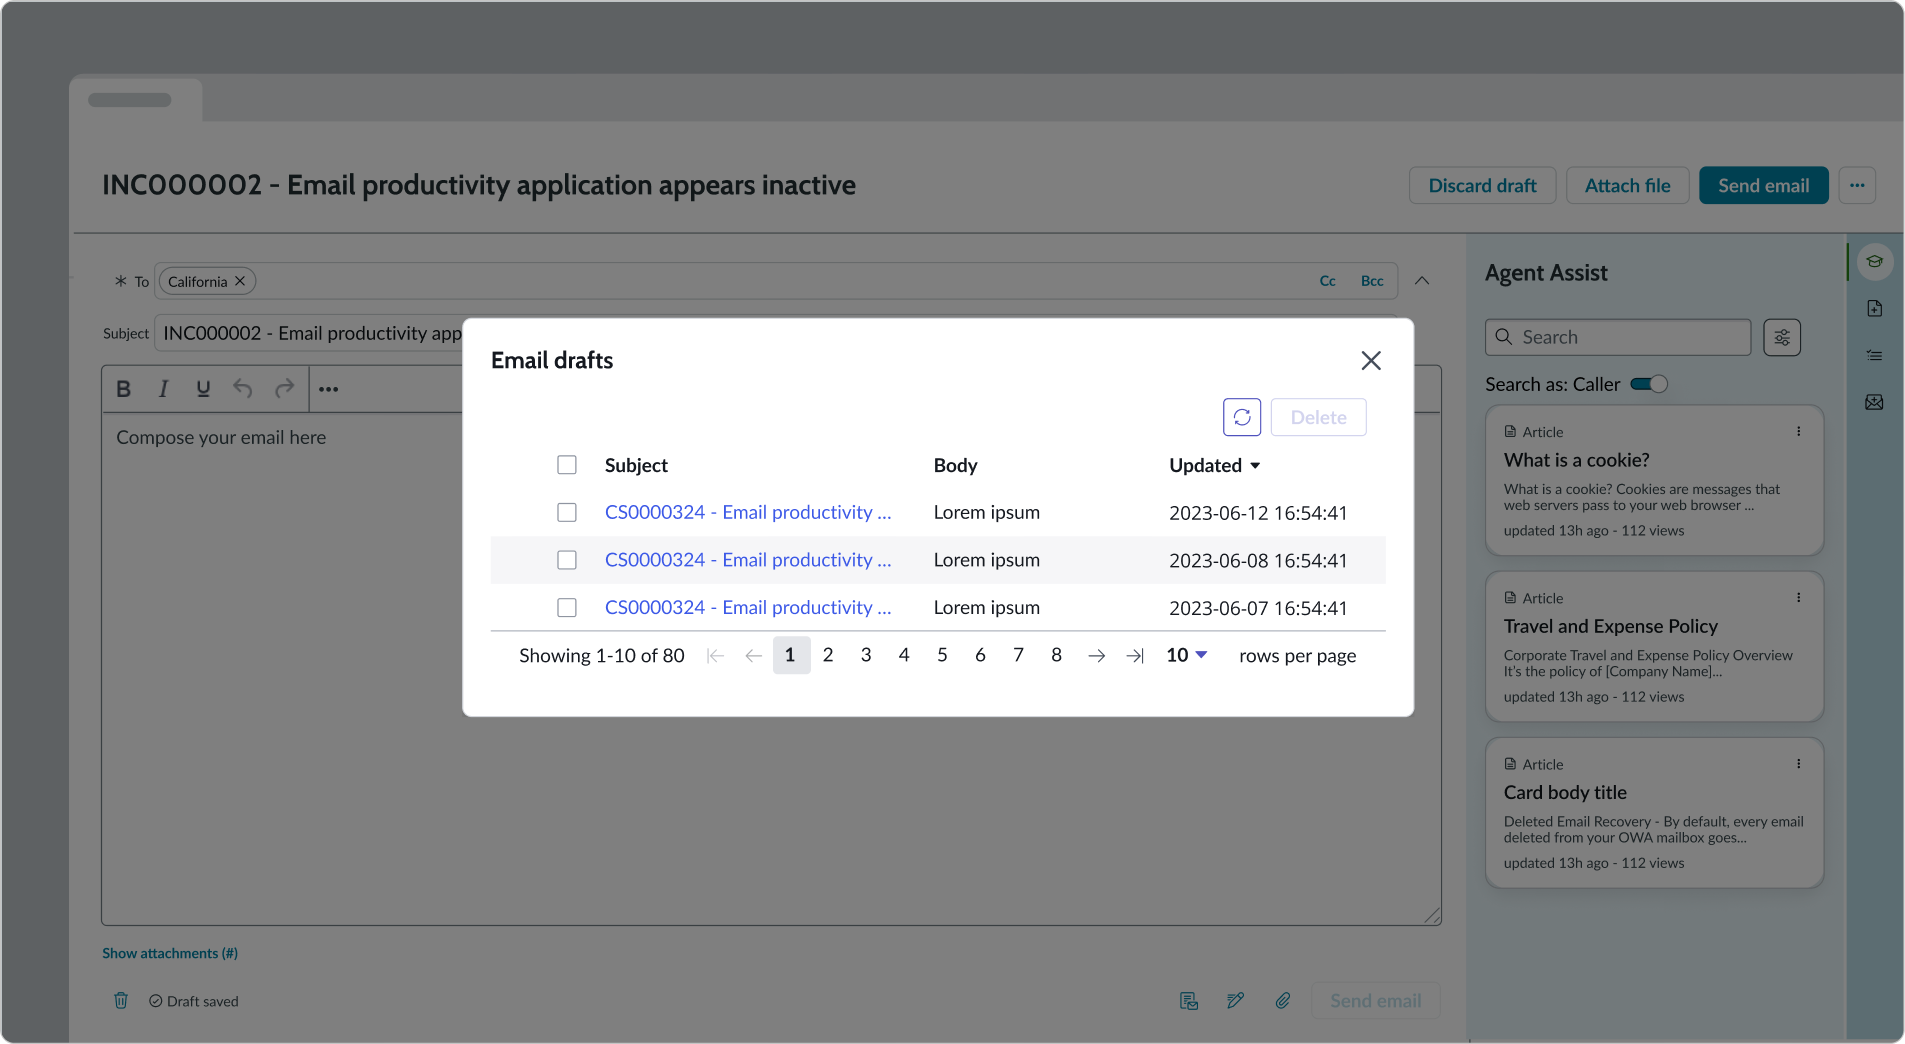This screenshot has height=1044, width=1905.
Task: Check the draft updated 2023-06-07
Action: [x=567, y=607]
